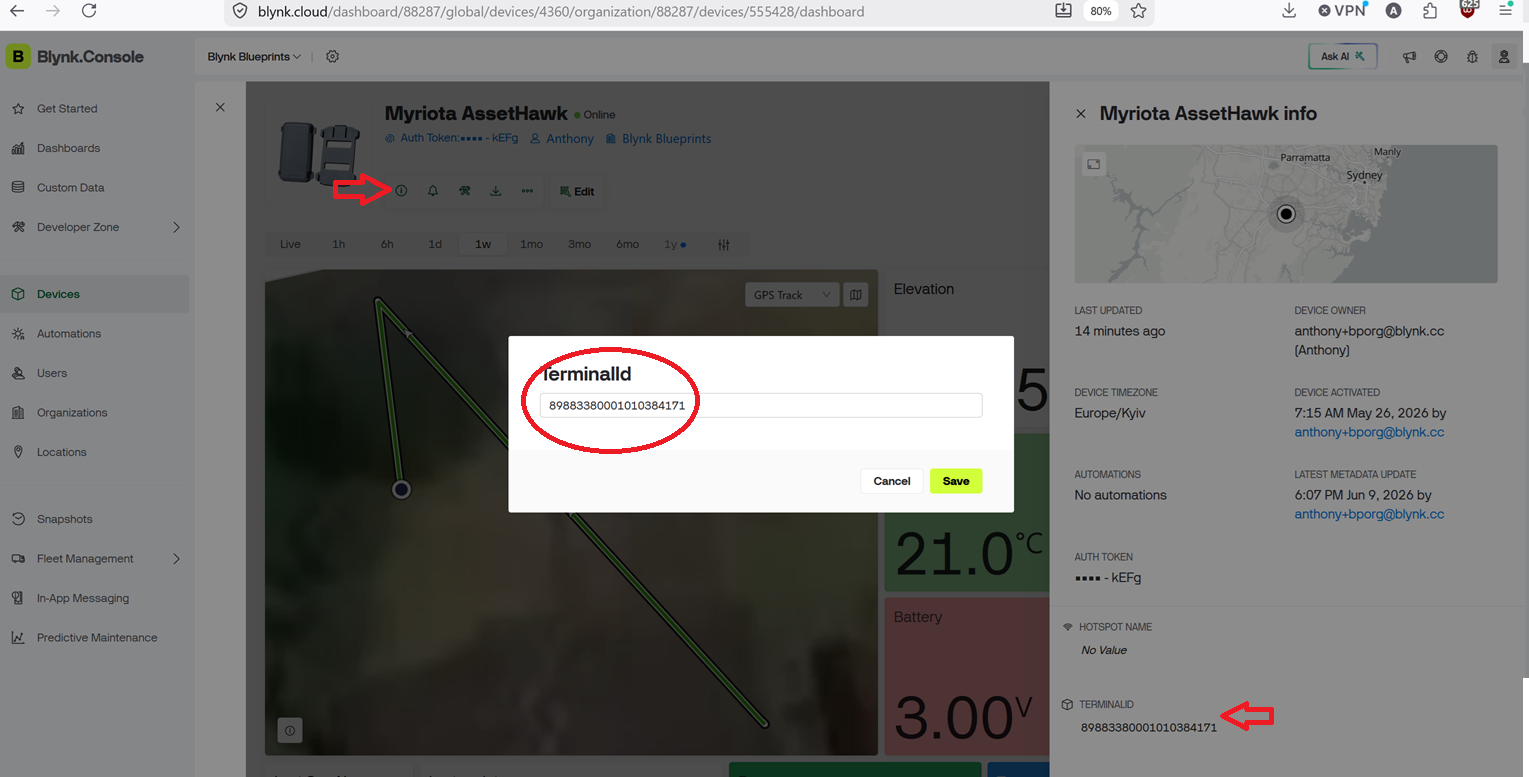
Task: Select Devices in the sidebar
Action: 94,294
